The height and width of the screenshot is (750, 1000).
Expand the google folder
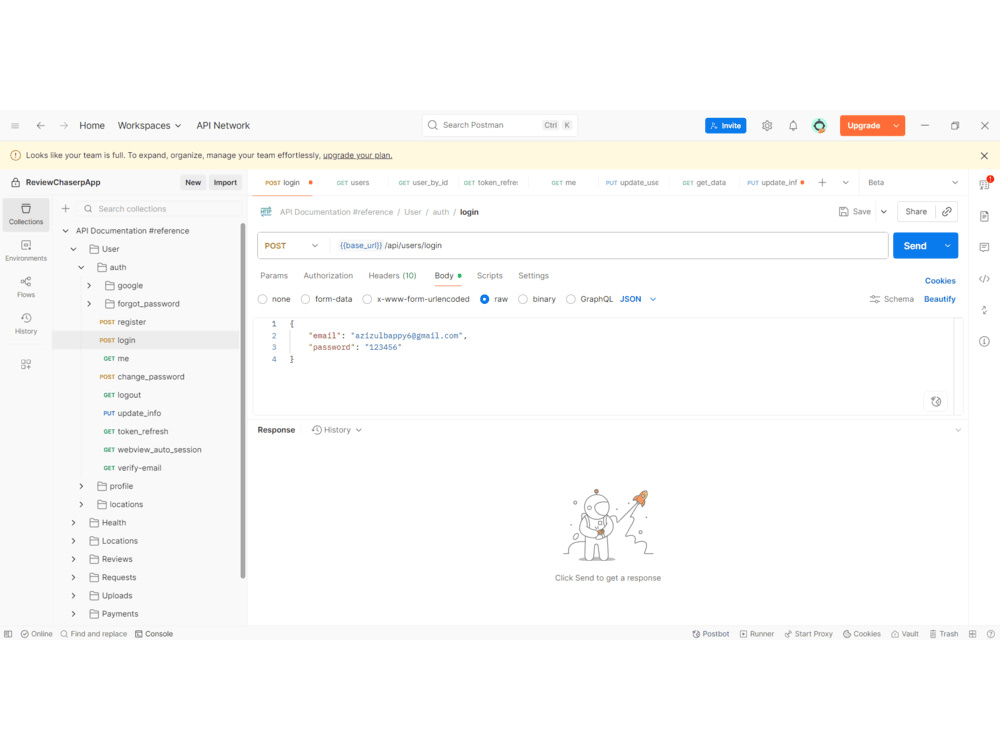point(89,286)
